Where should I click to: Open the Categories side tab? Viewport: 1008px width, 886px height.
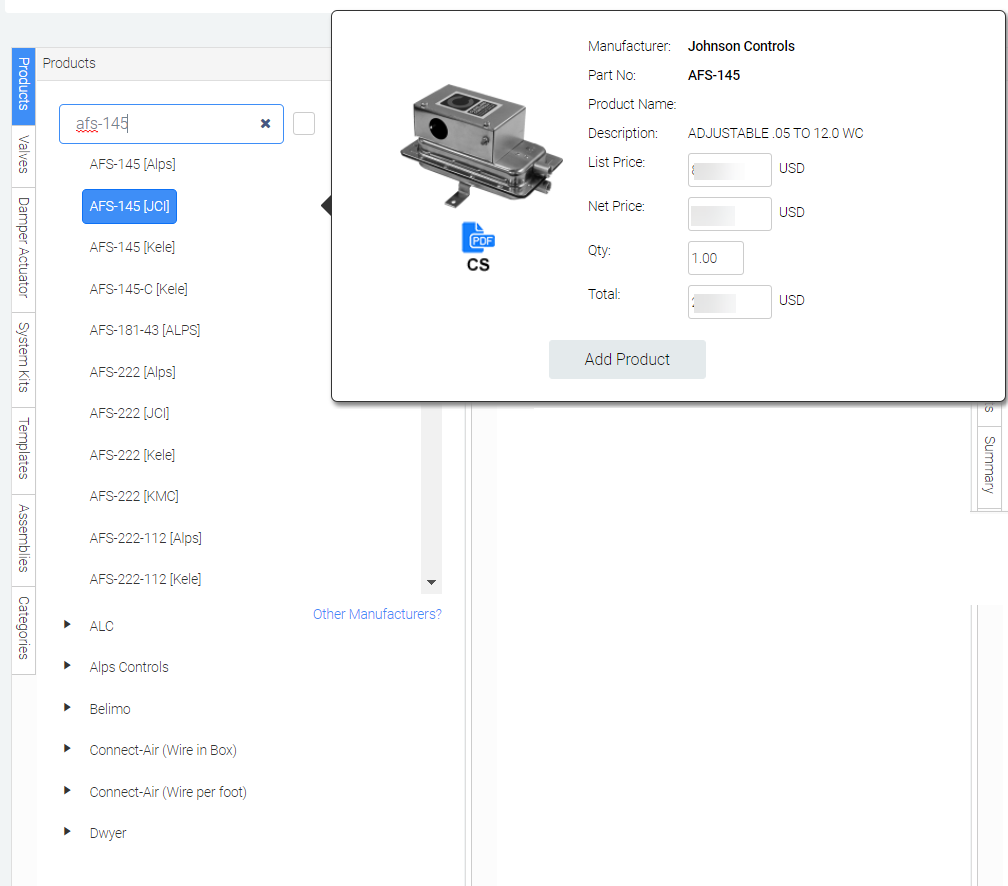[24, 630]
